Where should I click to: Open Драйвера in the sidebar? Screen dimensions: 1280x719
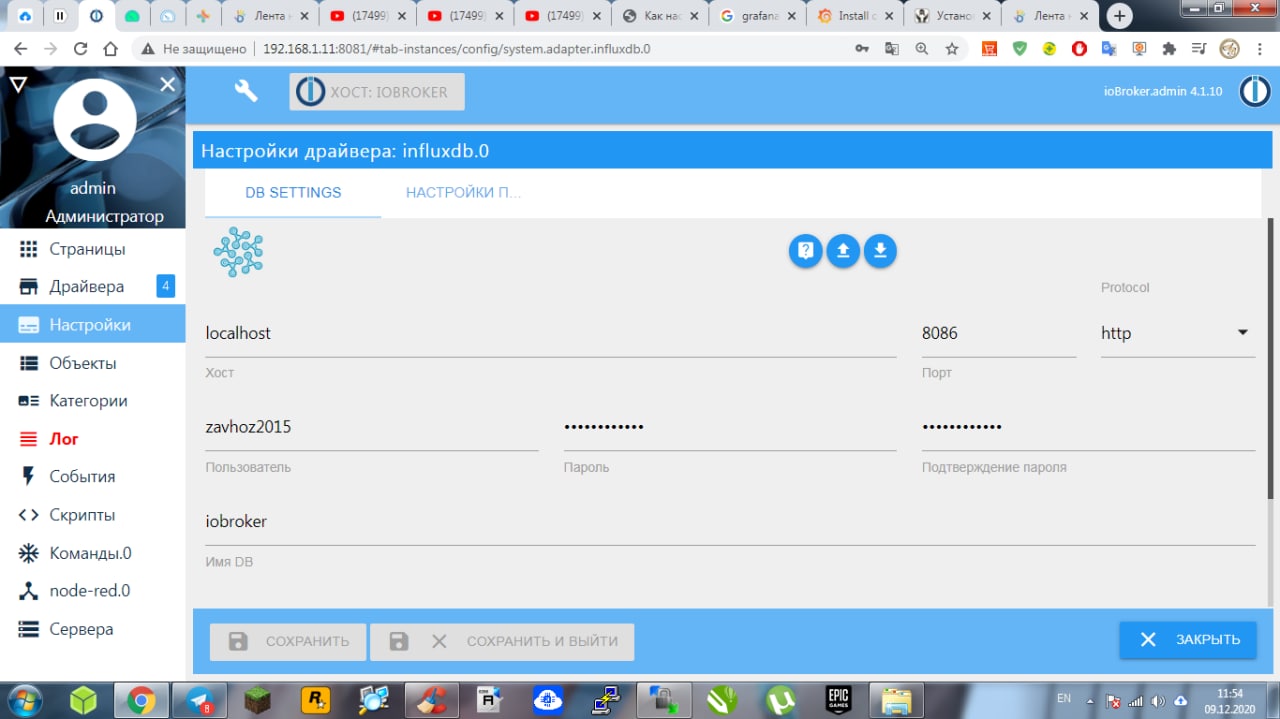93,287
